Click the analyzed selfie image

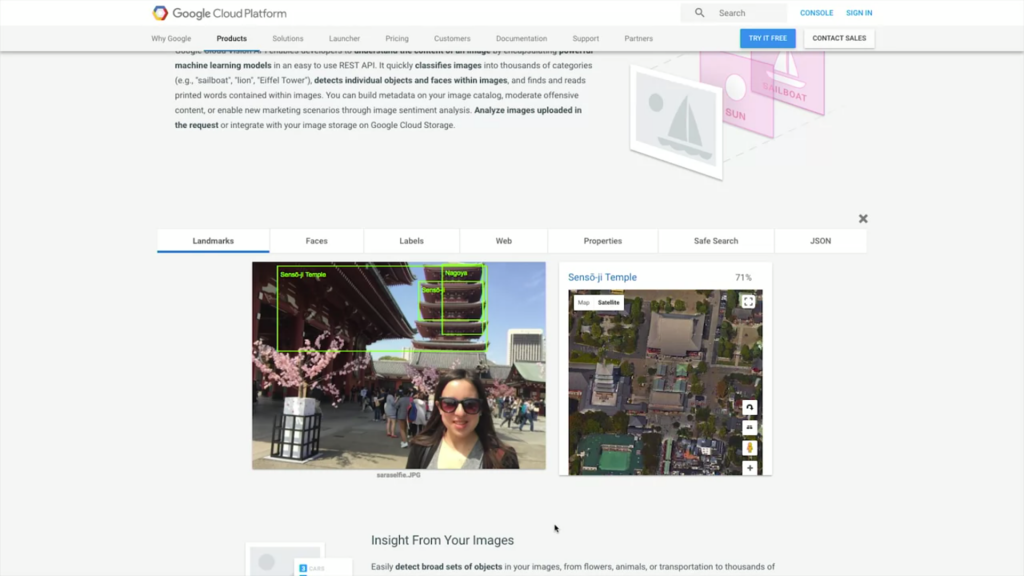pos(399,366)
